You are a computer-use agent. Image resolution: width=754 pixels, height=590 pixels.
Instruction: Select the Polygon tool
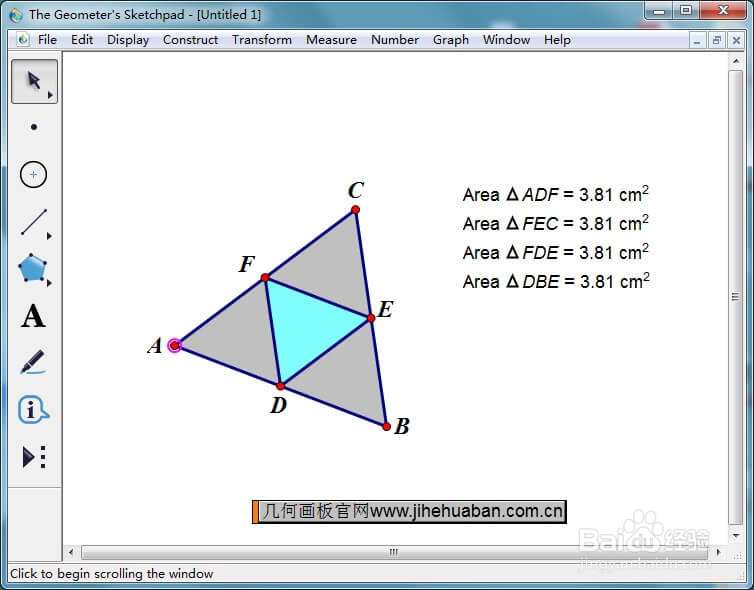[x=33, y=268]
